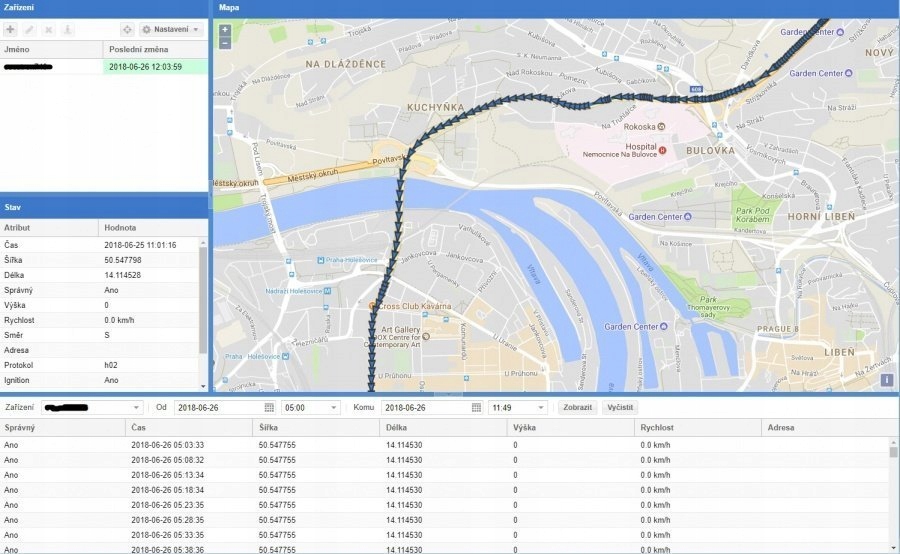Zoom out the map with minus button

pyautogui.click(x=225, y=43)
